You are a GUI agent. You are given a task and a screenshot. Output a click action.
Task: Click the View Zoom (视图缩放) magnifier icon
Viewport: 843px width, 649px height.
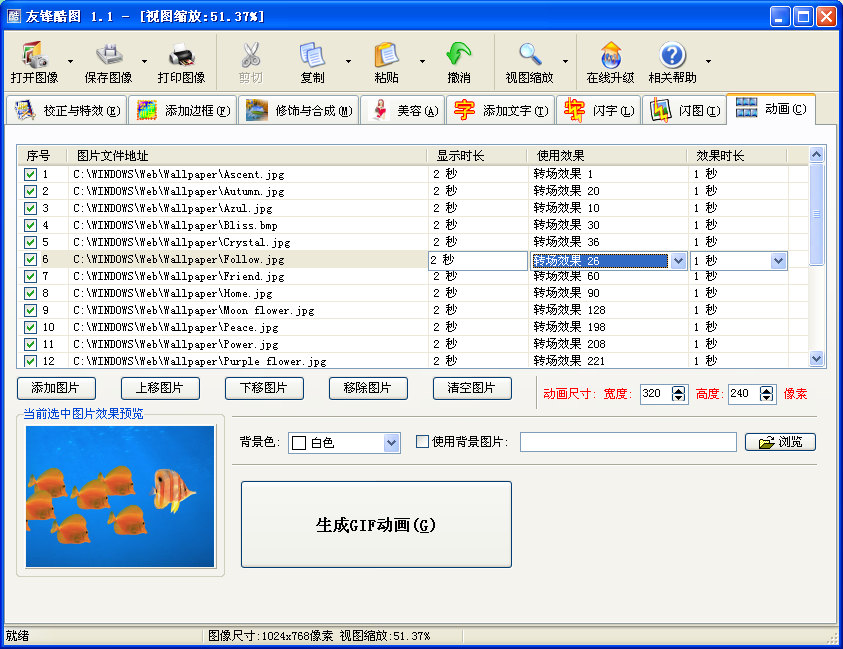(x=529, y=56)
